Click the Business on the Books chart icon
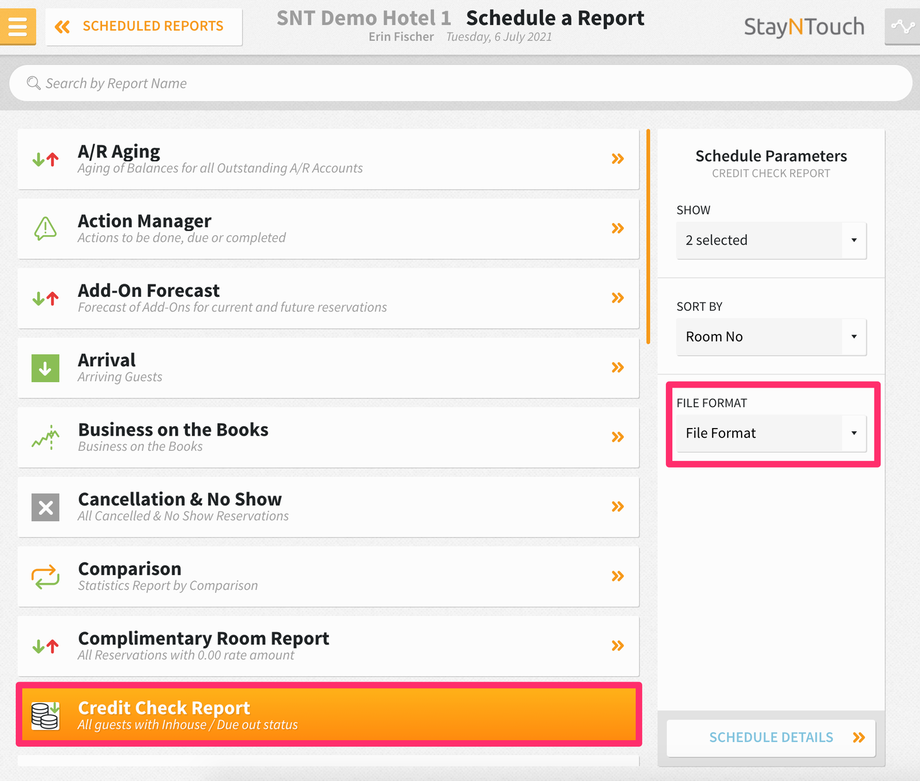 click(x=45, y=438)
